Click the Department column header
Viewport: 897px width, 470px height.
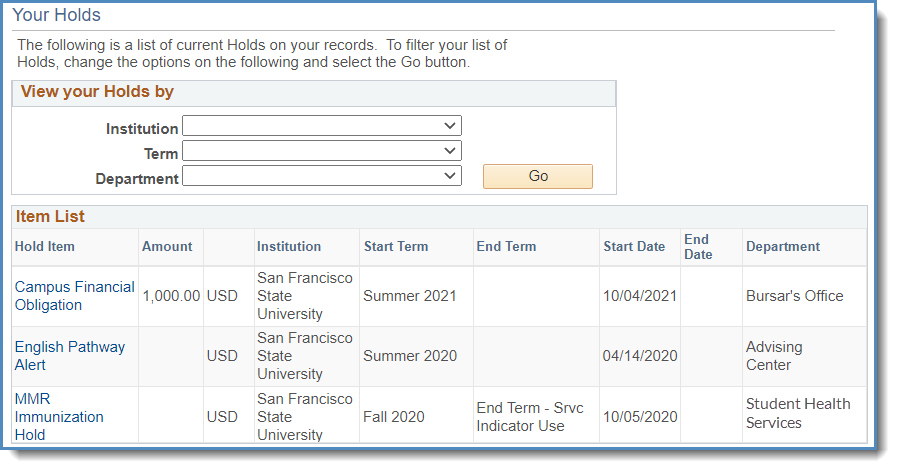(783, 246)
